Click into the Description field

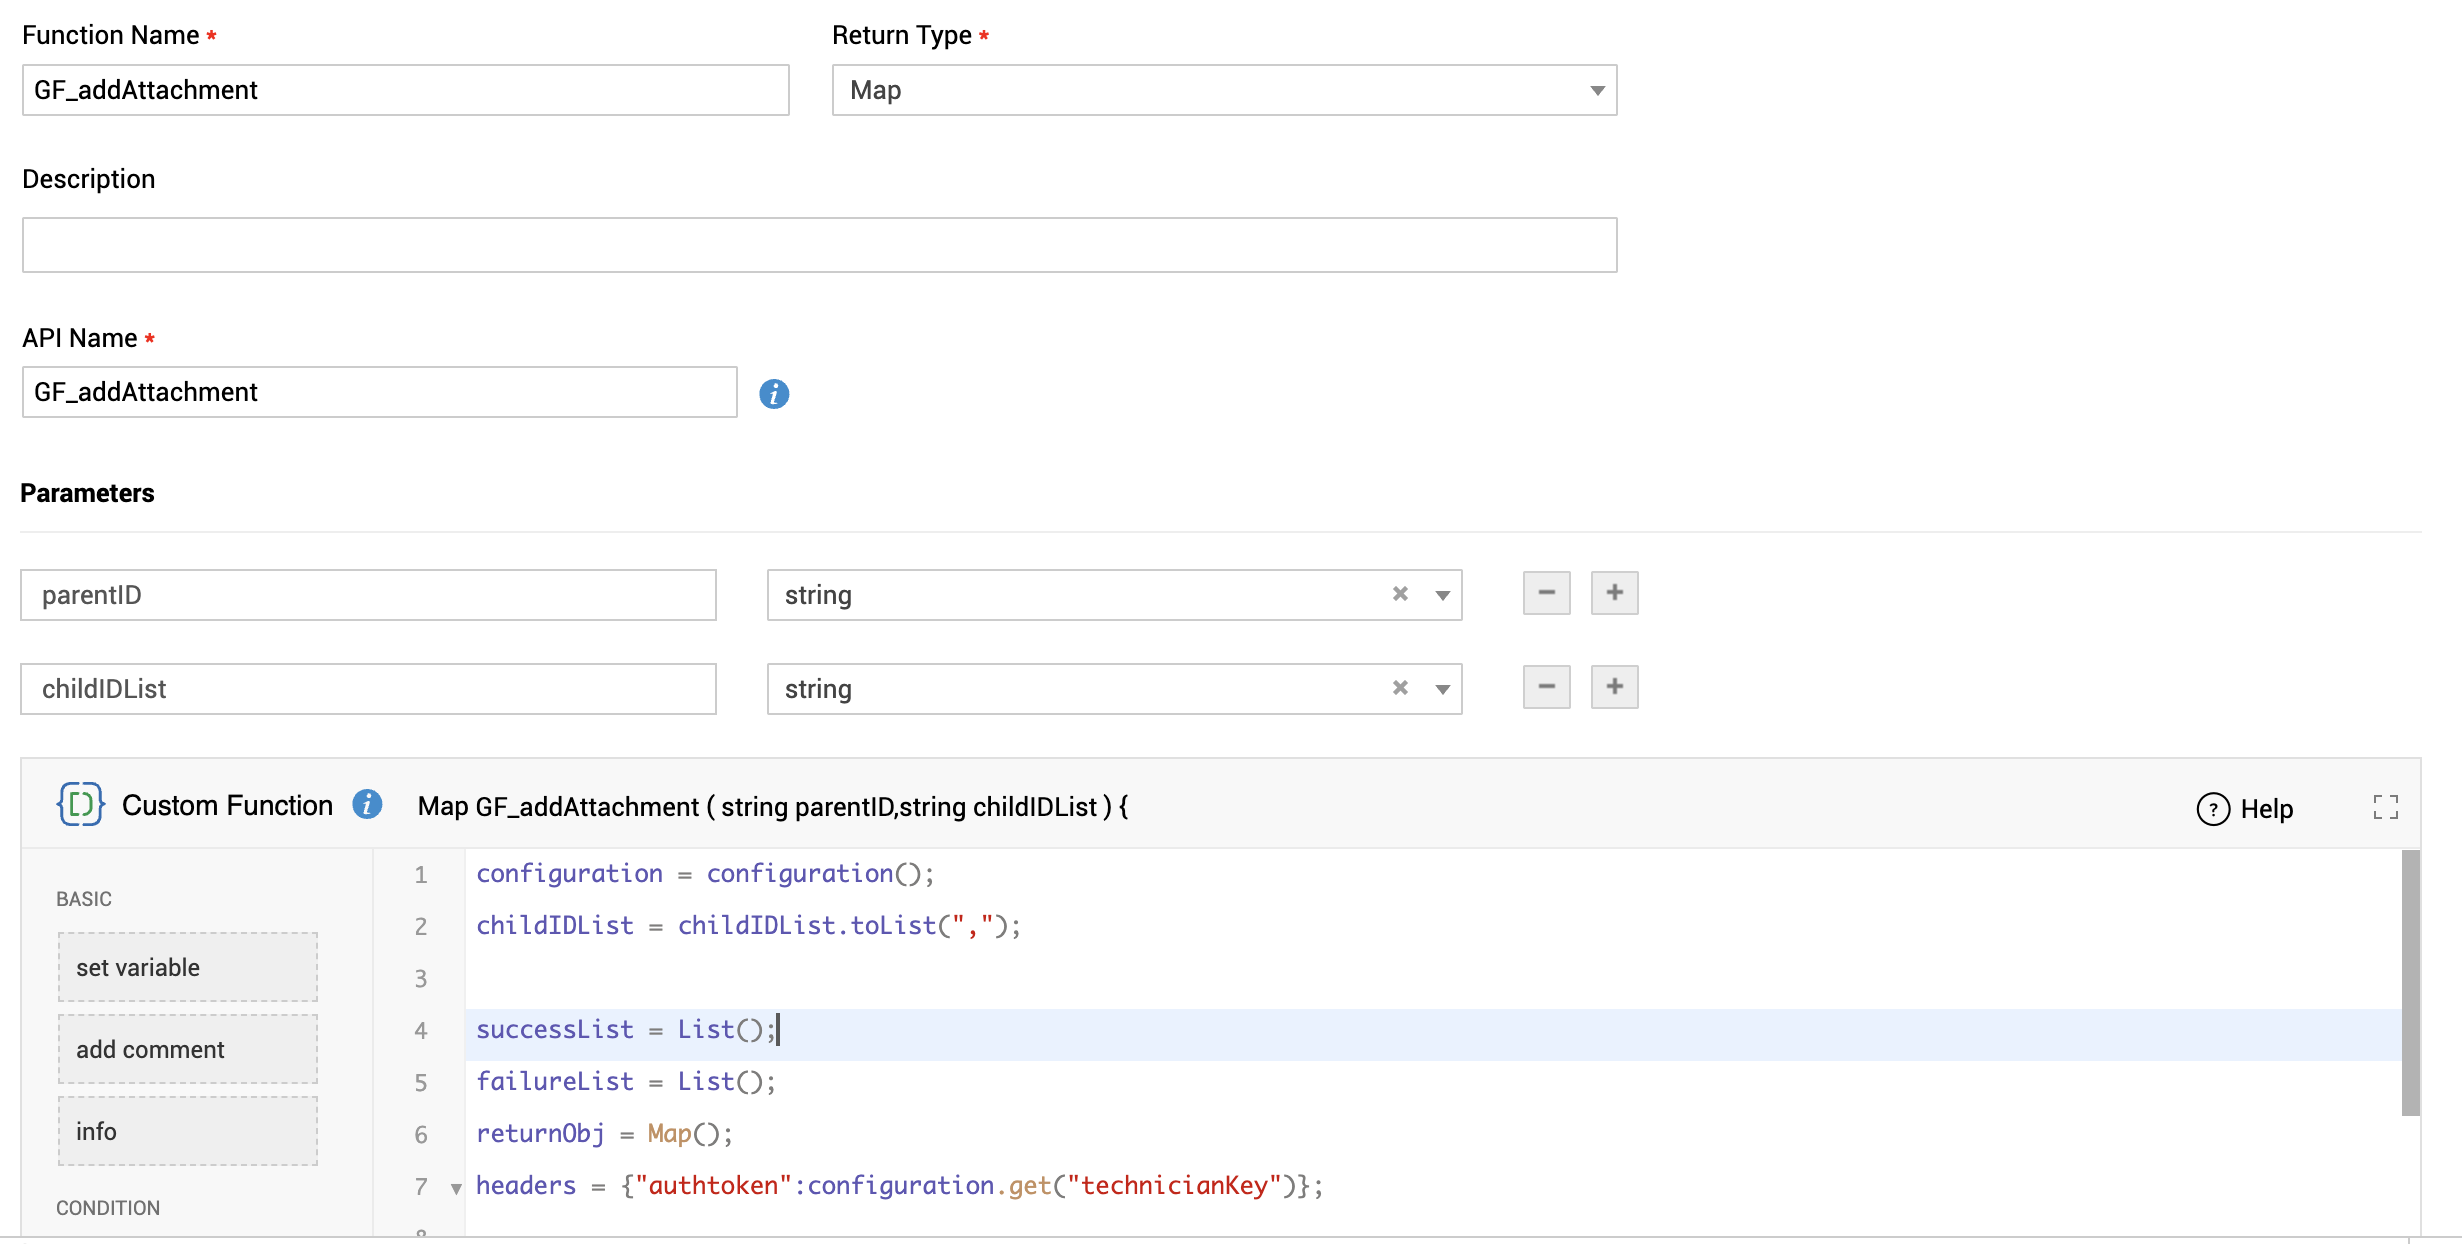[819, 245]
